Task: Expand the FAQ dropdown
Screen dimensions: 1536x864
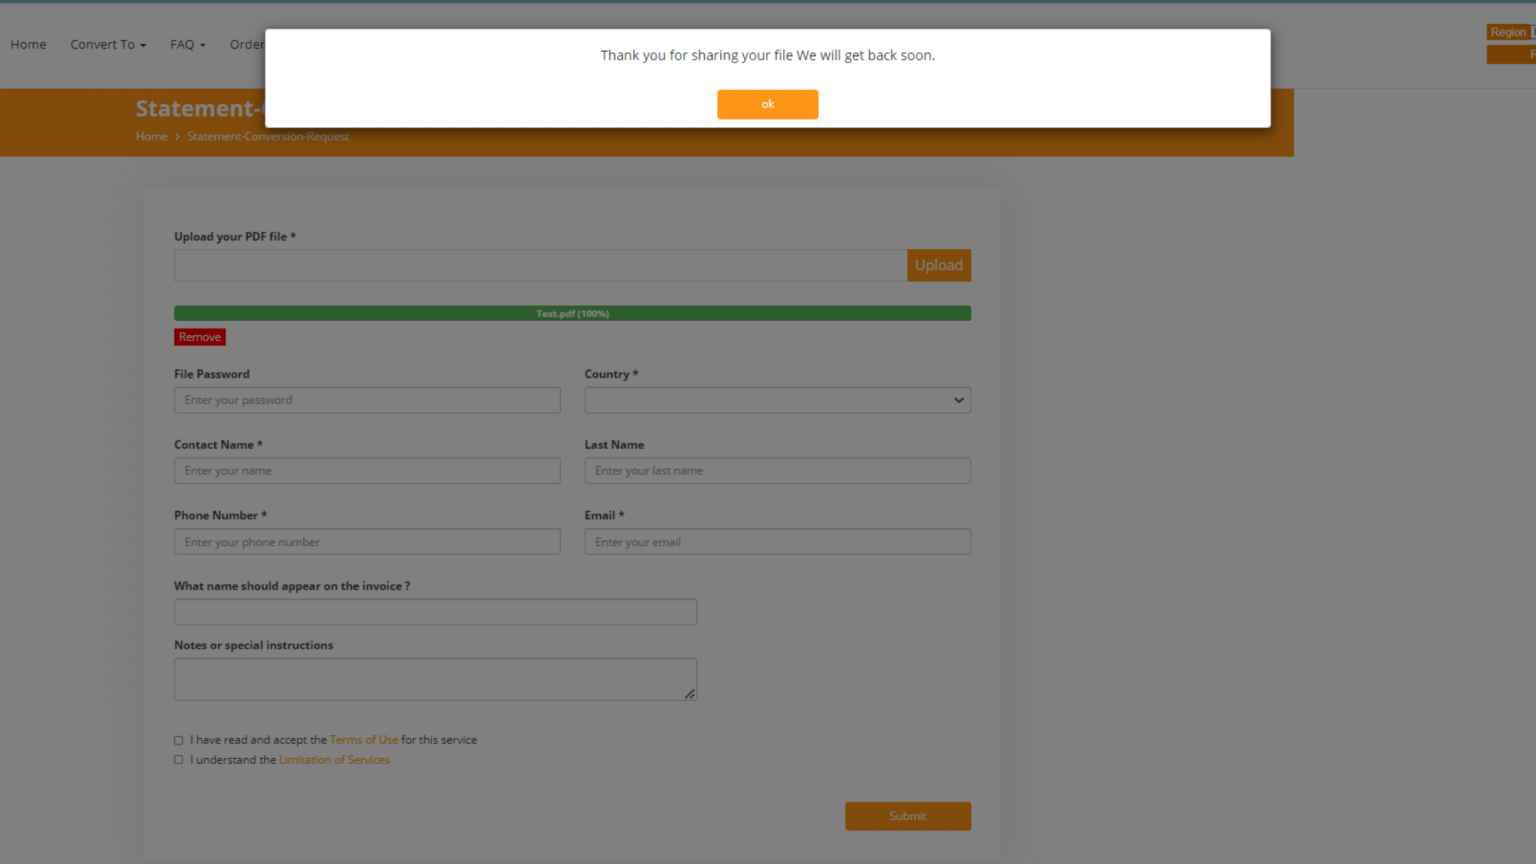Action: pyautogui.click(x=187, y=44)
